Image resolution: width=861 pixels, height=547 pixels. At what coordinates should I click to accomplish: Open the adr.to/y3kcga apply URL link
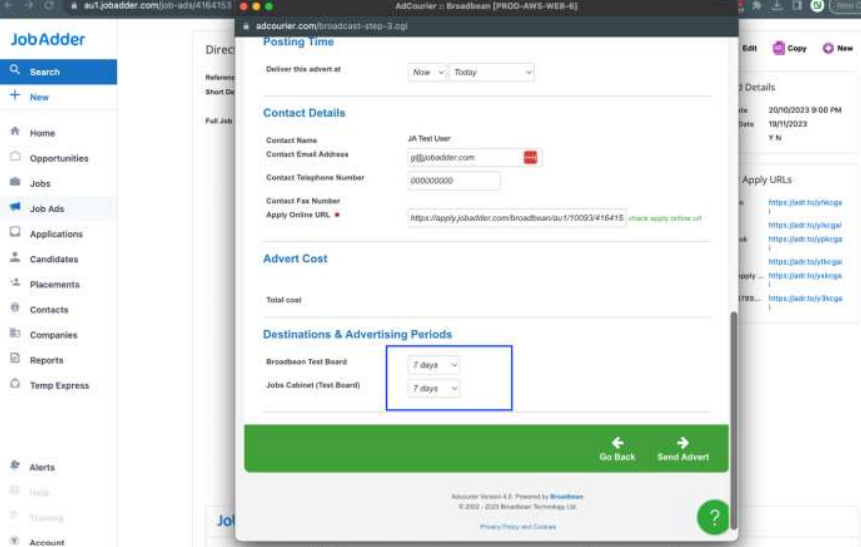click(805, 299)
